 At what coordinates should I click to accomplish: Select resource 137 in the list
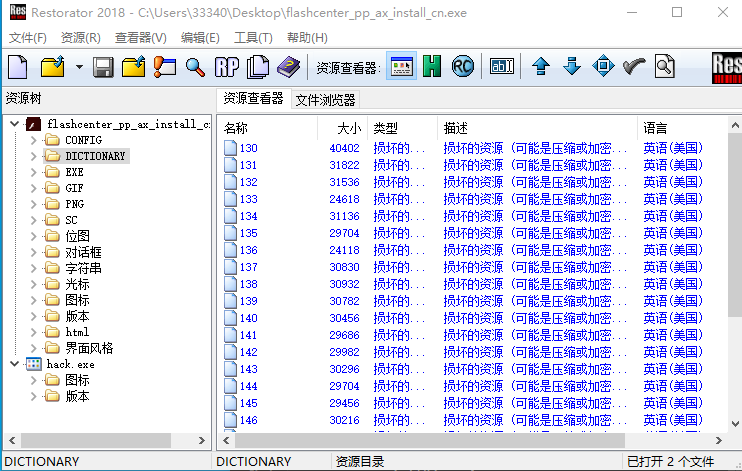pos(248,267)
